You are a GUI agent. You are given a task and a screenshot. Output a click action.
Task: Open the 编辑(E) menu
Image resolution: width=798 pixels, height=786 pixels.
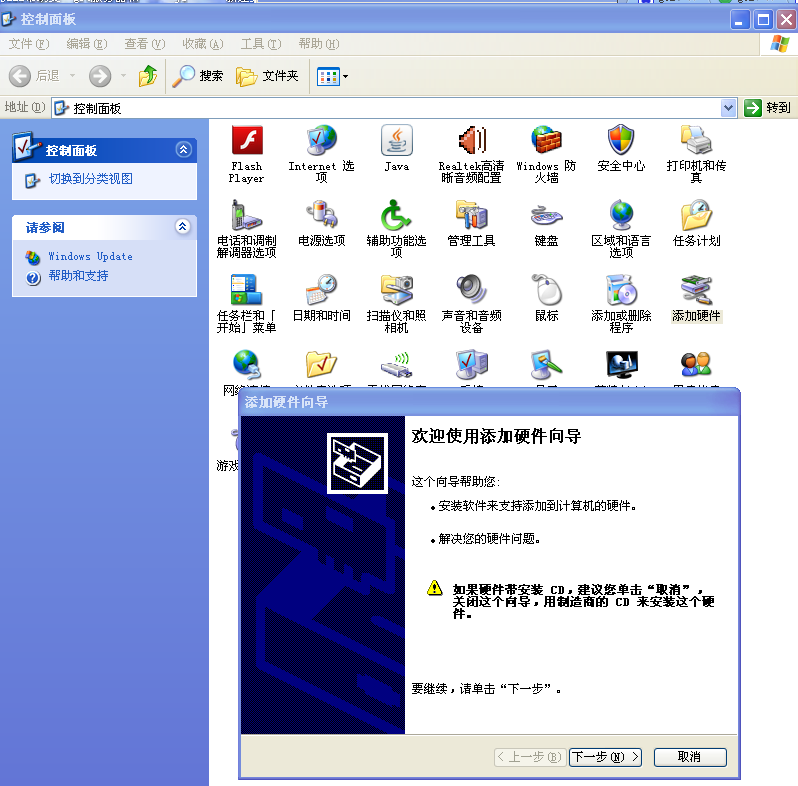pos(87,44)
